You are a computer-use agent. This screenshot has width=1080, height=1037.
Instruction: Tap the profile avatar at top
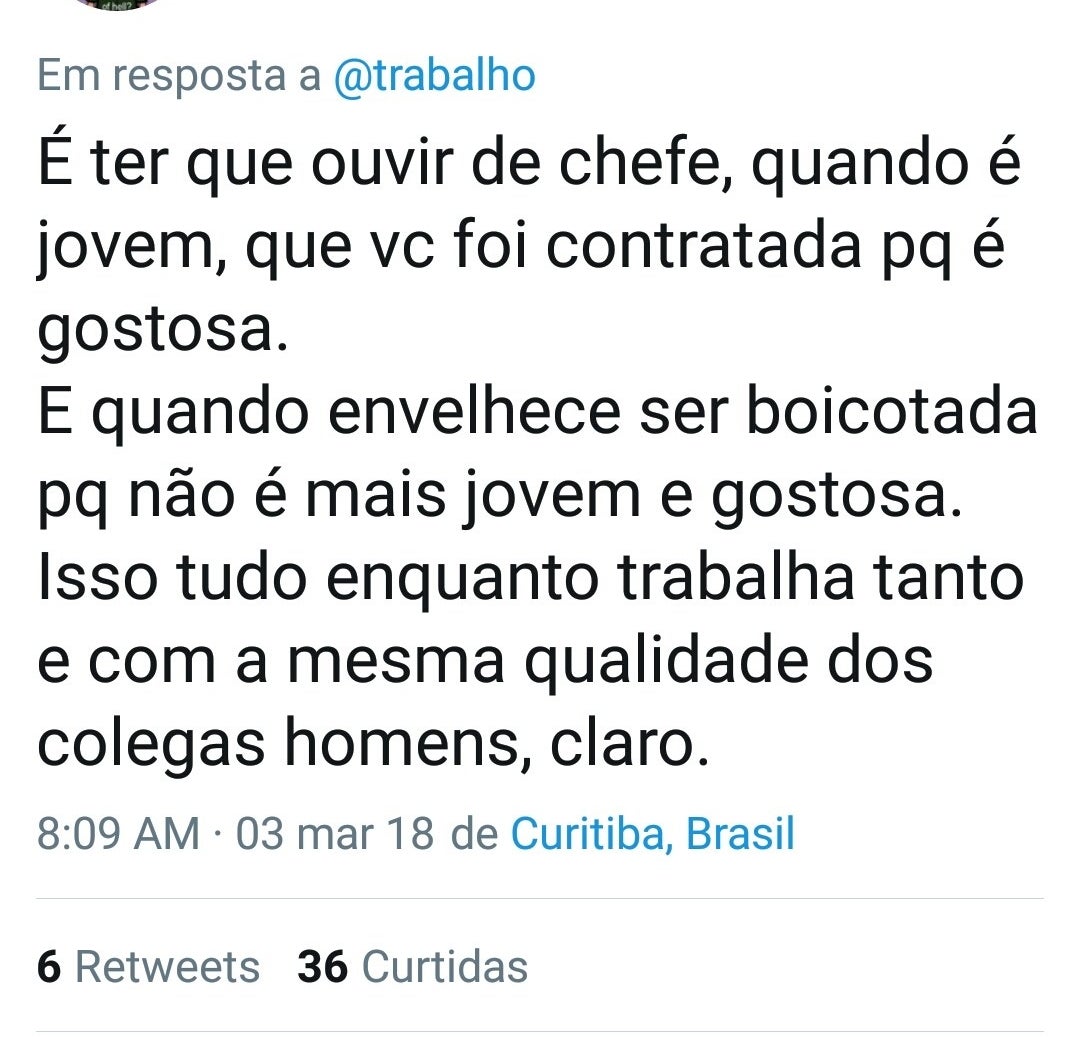pos(120,5)
